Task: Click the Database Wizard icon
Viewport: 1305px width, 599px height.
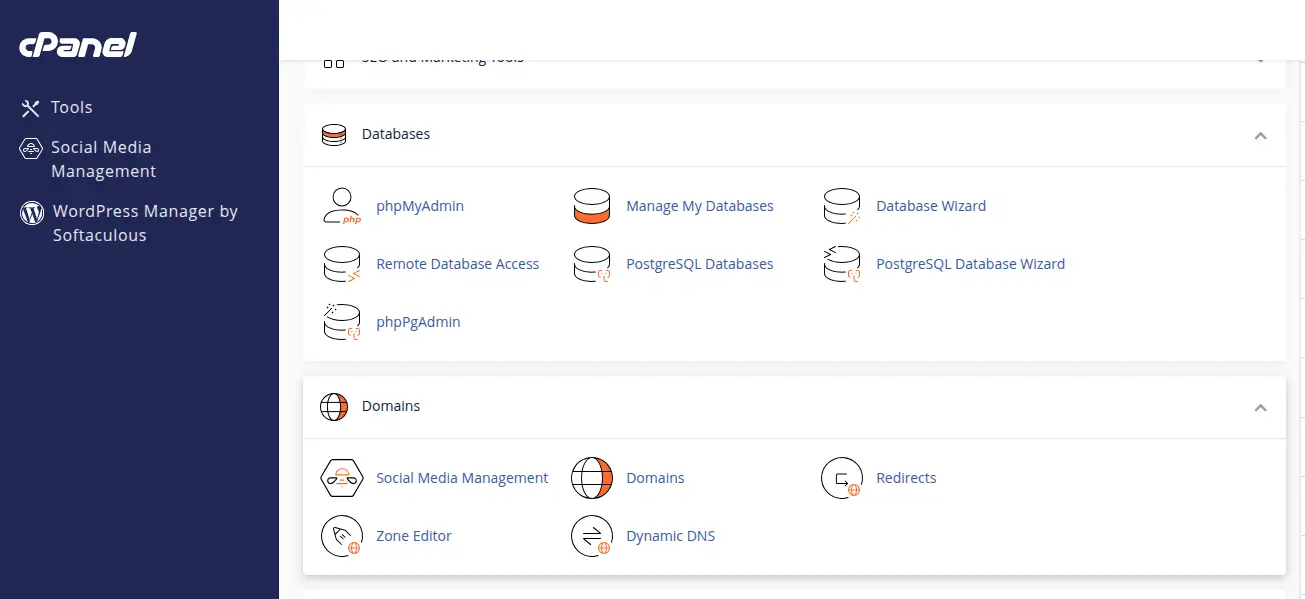Action: point(842,206)
